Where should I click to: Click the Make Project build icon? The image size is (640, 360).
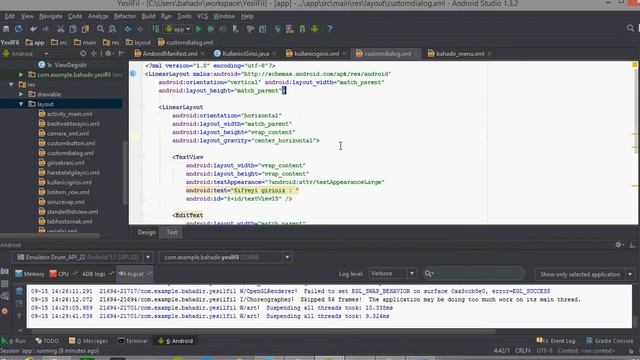156,29
